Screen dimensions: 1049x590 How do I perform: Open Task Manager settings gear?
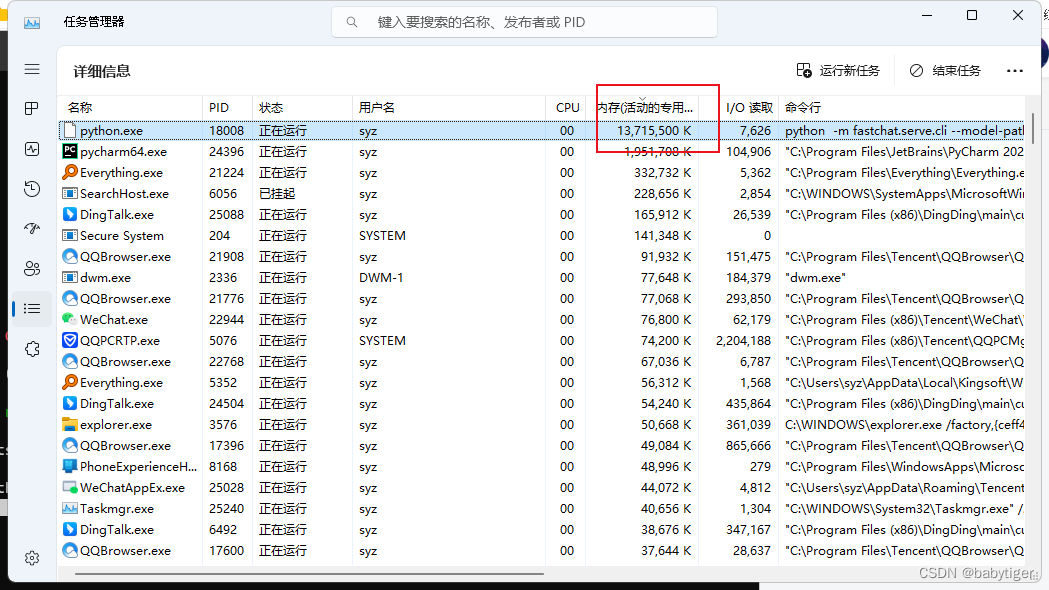pyautogui.click(x=32, y=558)
